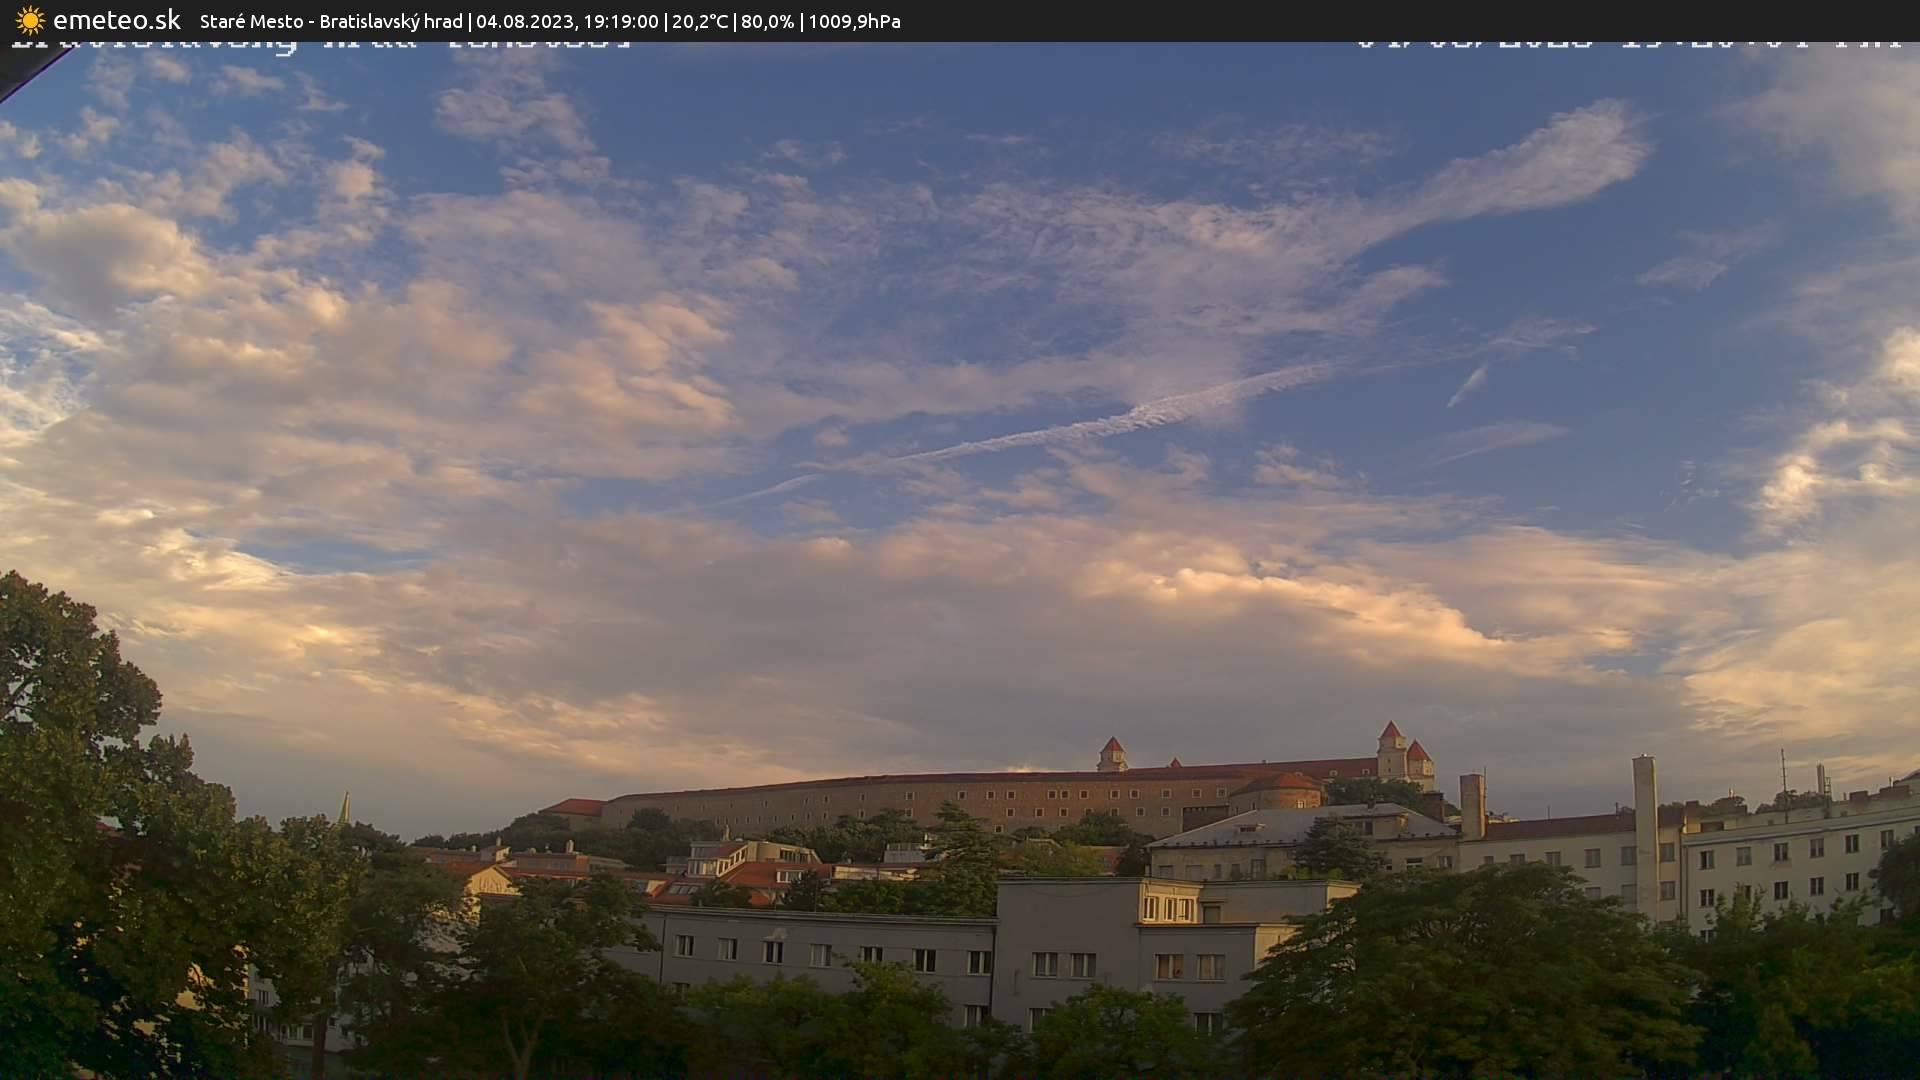Click the 19:19:00 time reading
1920x1080 pixels.
point(620,21)
